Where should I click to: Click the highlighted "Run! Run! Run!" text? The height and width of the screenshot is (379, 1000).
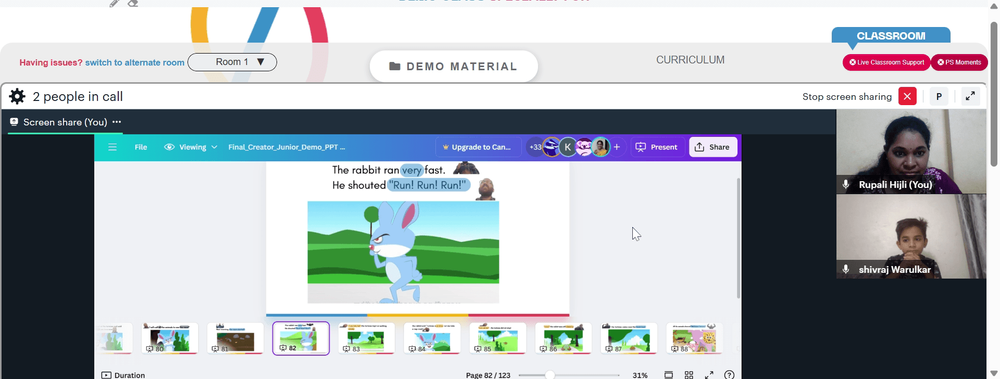[x=429, y=186]
